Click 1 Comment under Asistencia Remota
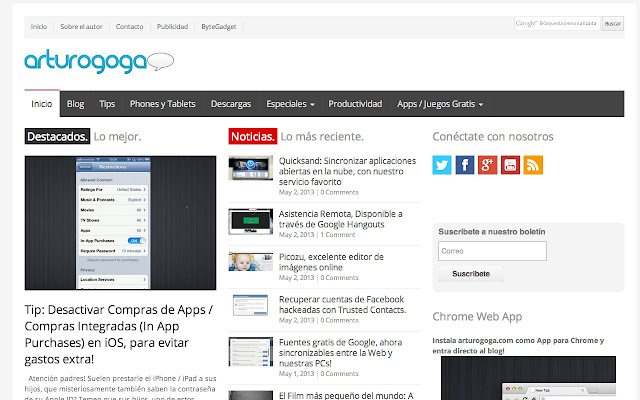 pyautogui.click(x=338, y=235)
